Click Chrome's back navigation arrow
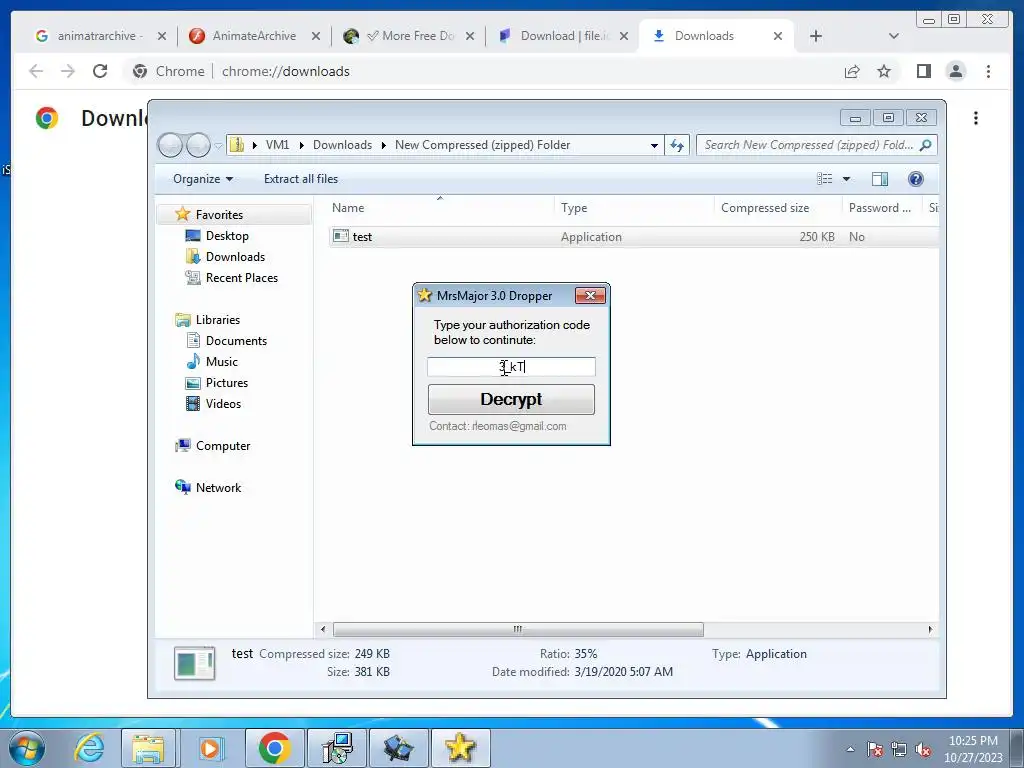This screenshot has width=1024, height=768. click(x=36, y=71)
